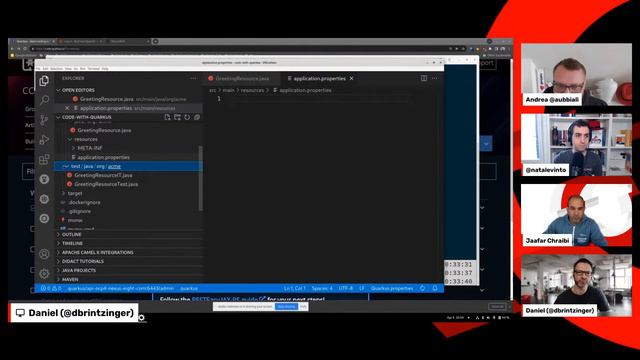The height and width of the screenshot is (360, 640).
Task: Collapse all folders in explorer
Action: [197, 117]
